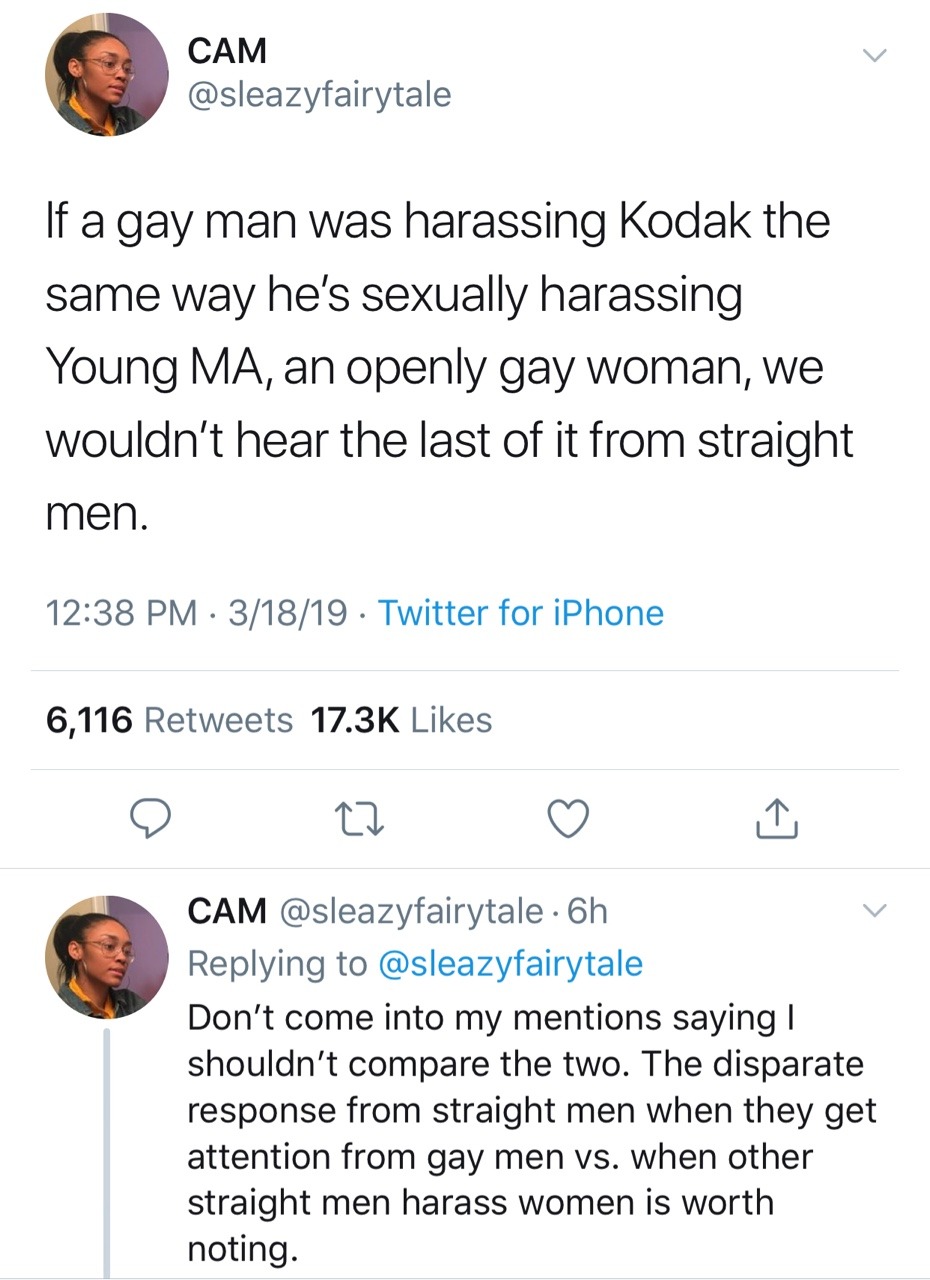Tap the CAM name on the reply tweet

coord(227,911)
